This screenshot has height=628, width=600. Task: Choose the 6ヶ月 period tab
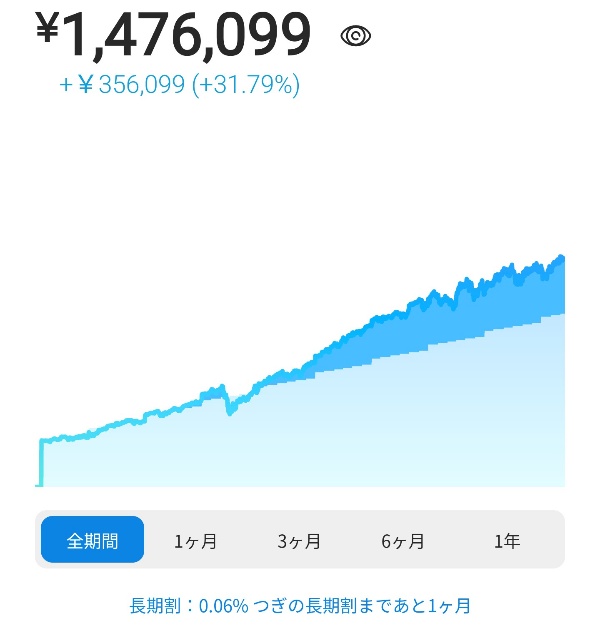coord(403,541)
